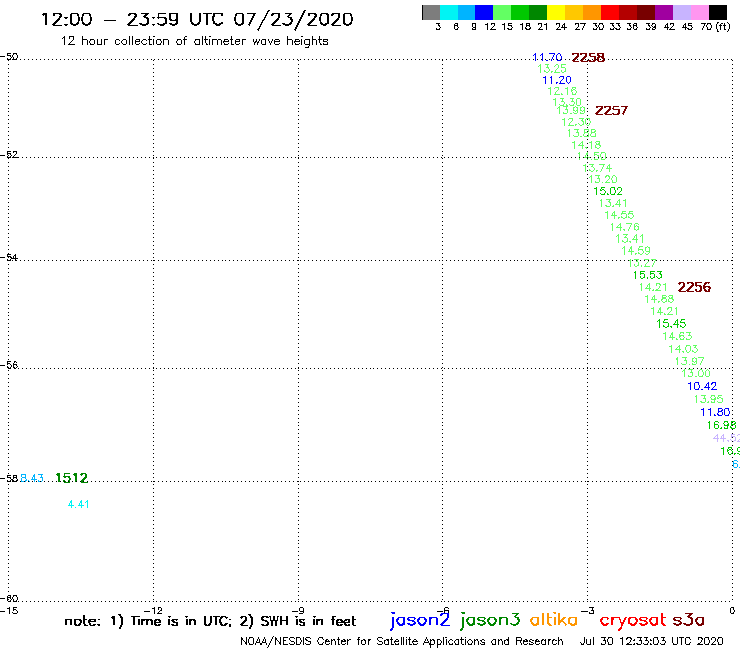Select the blue '10.42' wave height value
This screenshot has height=650, width=740.
point(702,386)
